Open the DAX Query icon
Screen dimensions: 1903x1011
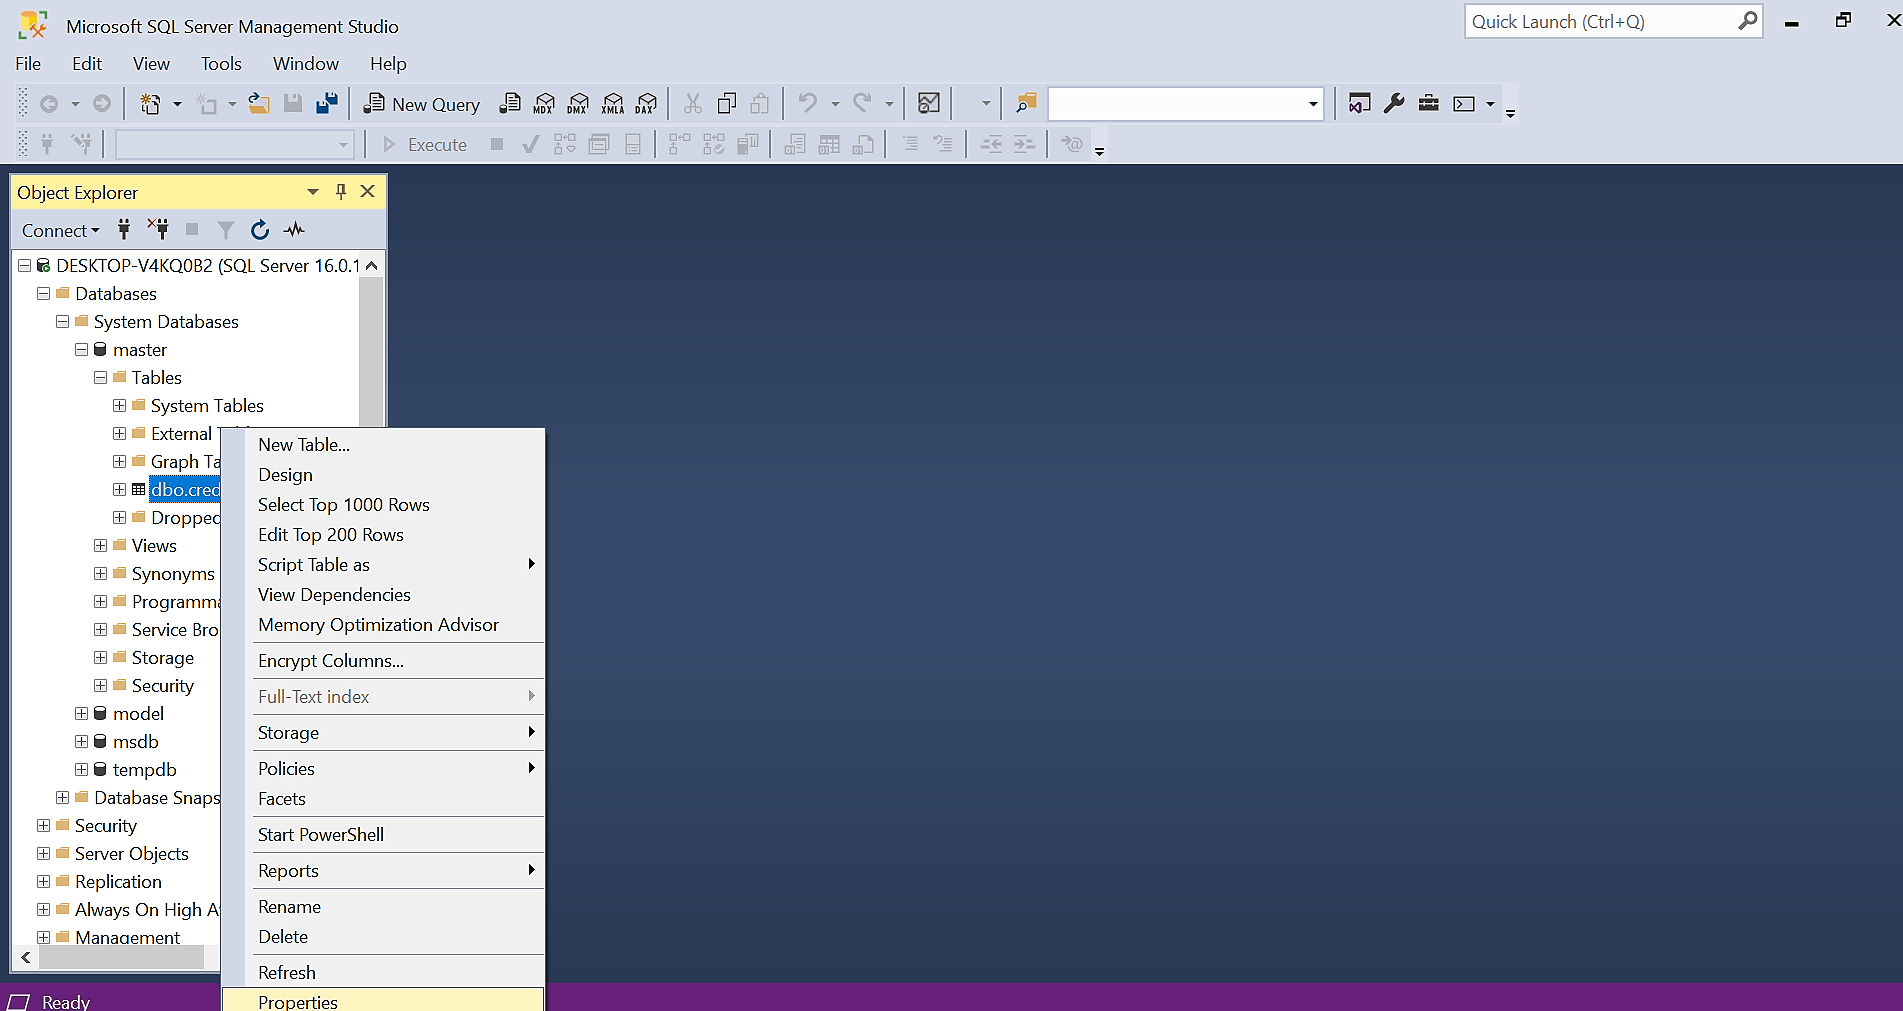[x=647, y=103]
